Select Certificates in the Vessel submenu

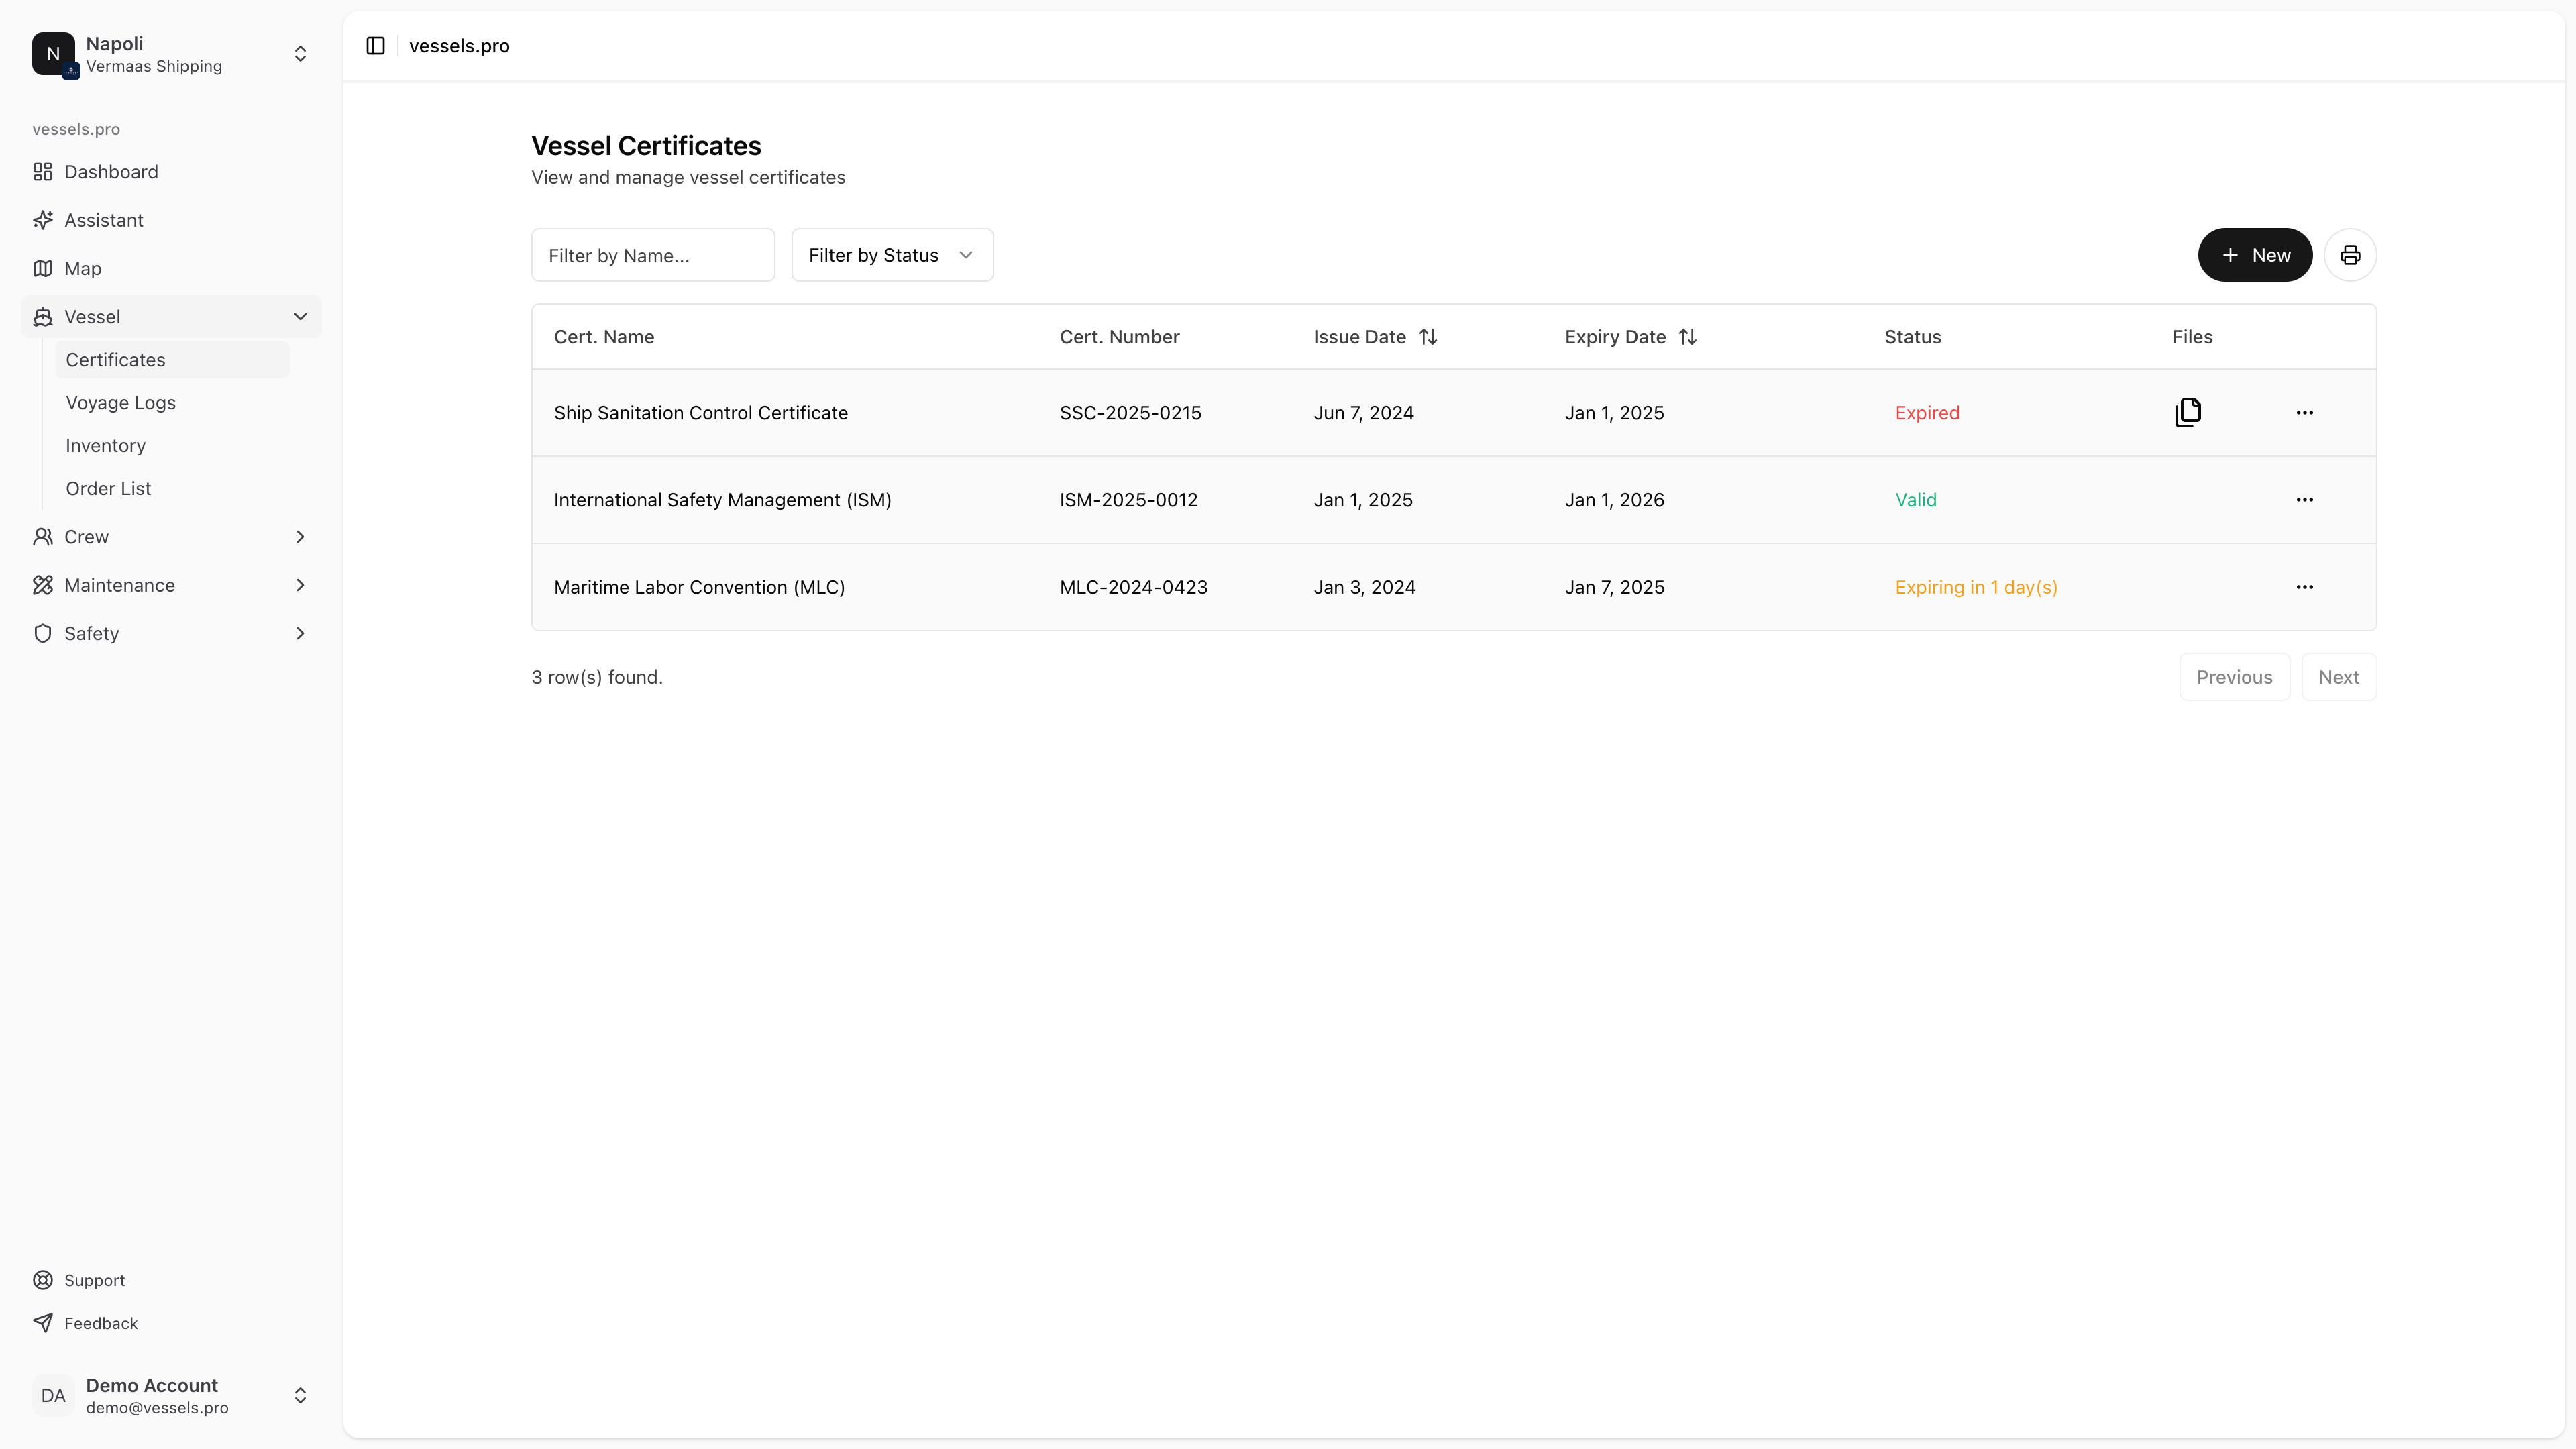click(x=172, y=360)
